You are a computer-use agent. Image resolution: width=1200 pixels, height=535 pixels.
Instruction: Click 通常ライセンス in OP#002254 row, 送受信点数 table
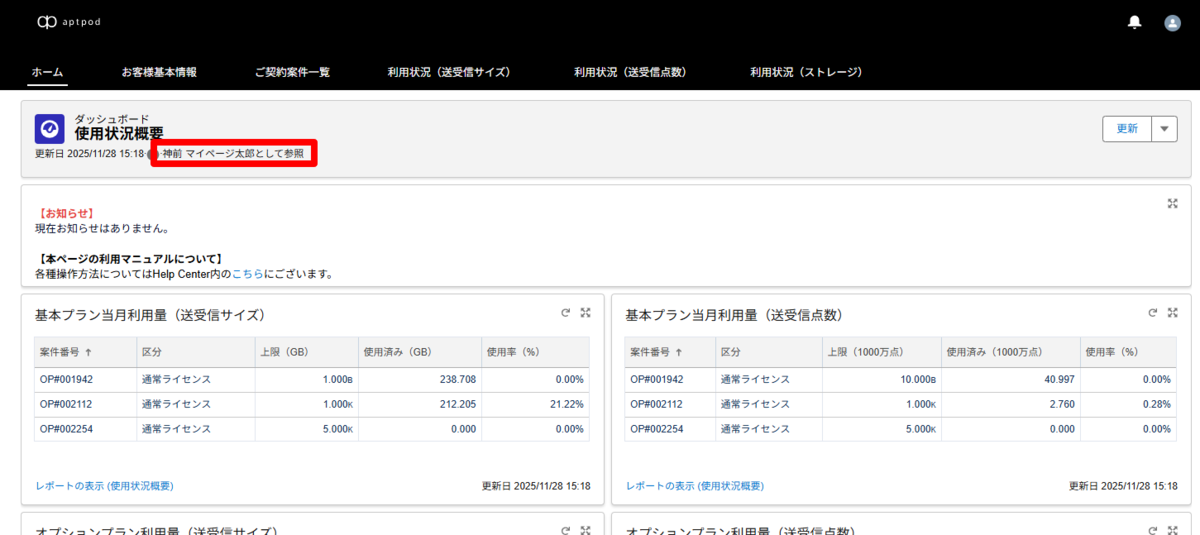pyautogui.click(x=755, y=429)
